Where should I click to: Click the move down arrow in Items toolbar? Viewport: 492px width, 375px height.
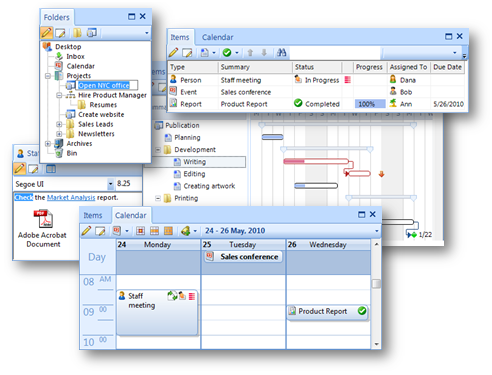pos(264,53)
